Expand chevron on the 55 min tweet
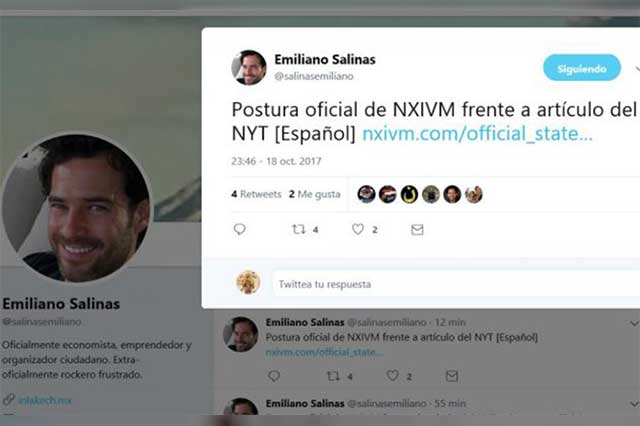The height and width of the screenshot is (426, 640). [634, 404]
